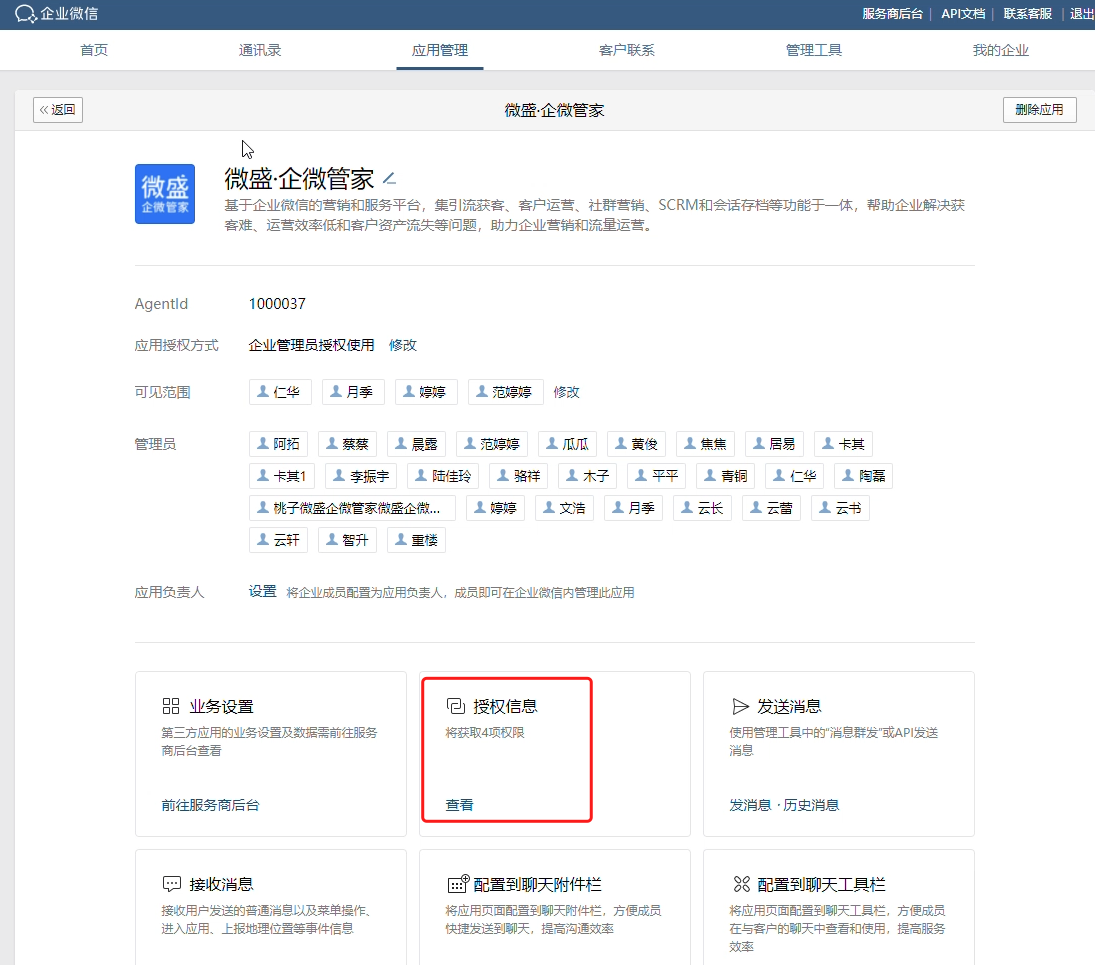The width and height of the screenshot is (1095, 965).
Task: Click 修改 next to 企业管理员授权使用
Action: coord(403,345)
